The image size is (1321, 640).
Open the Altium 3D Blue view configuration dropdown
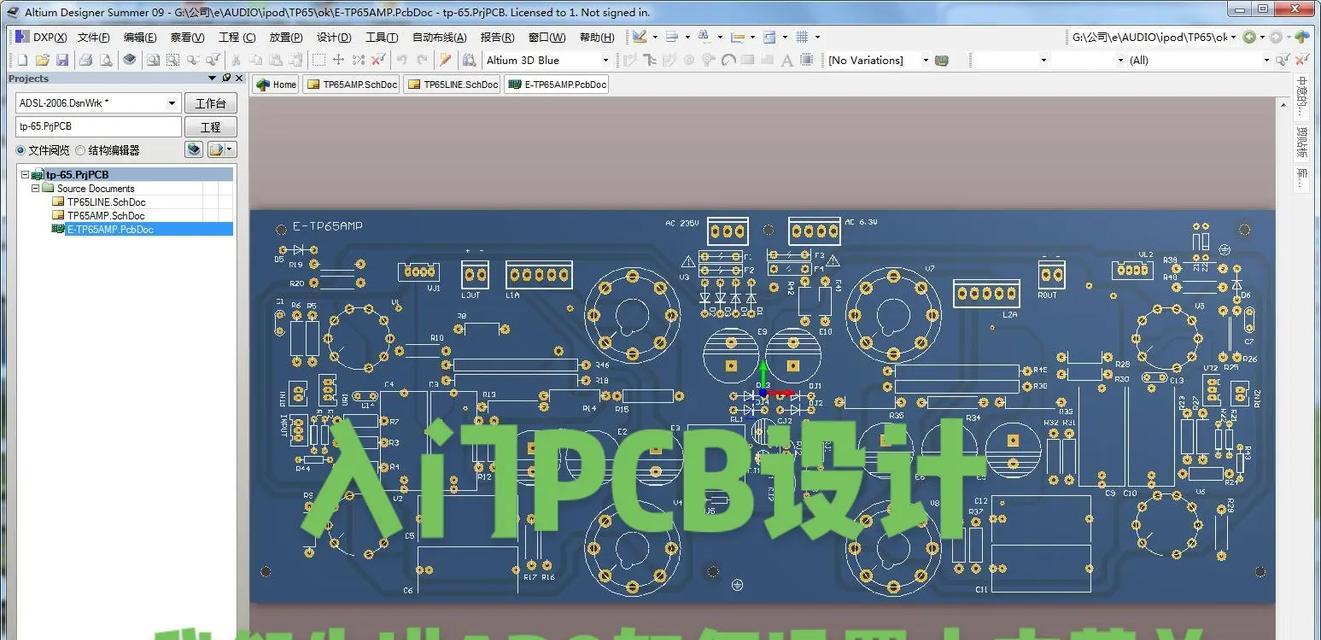(x=605, y=60)
